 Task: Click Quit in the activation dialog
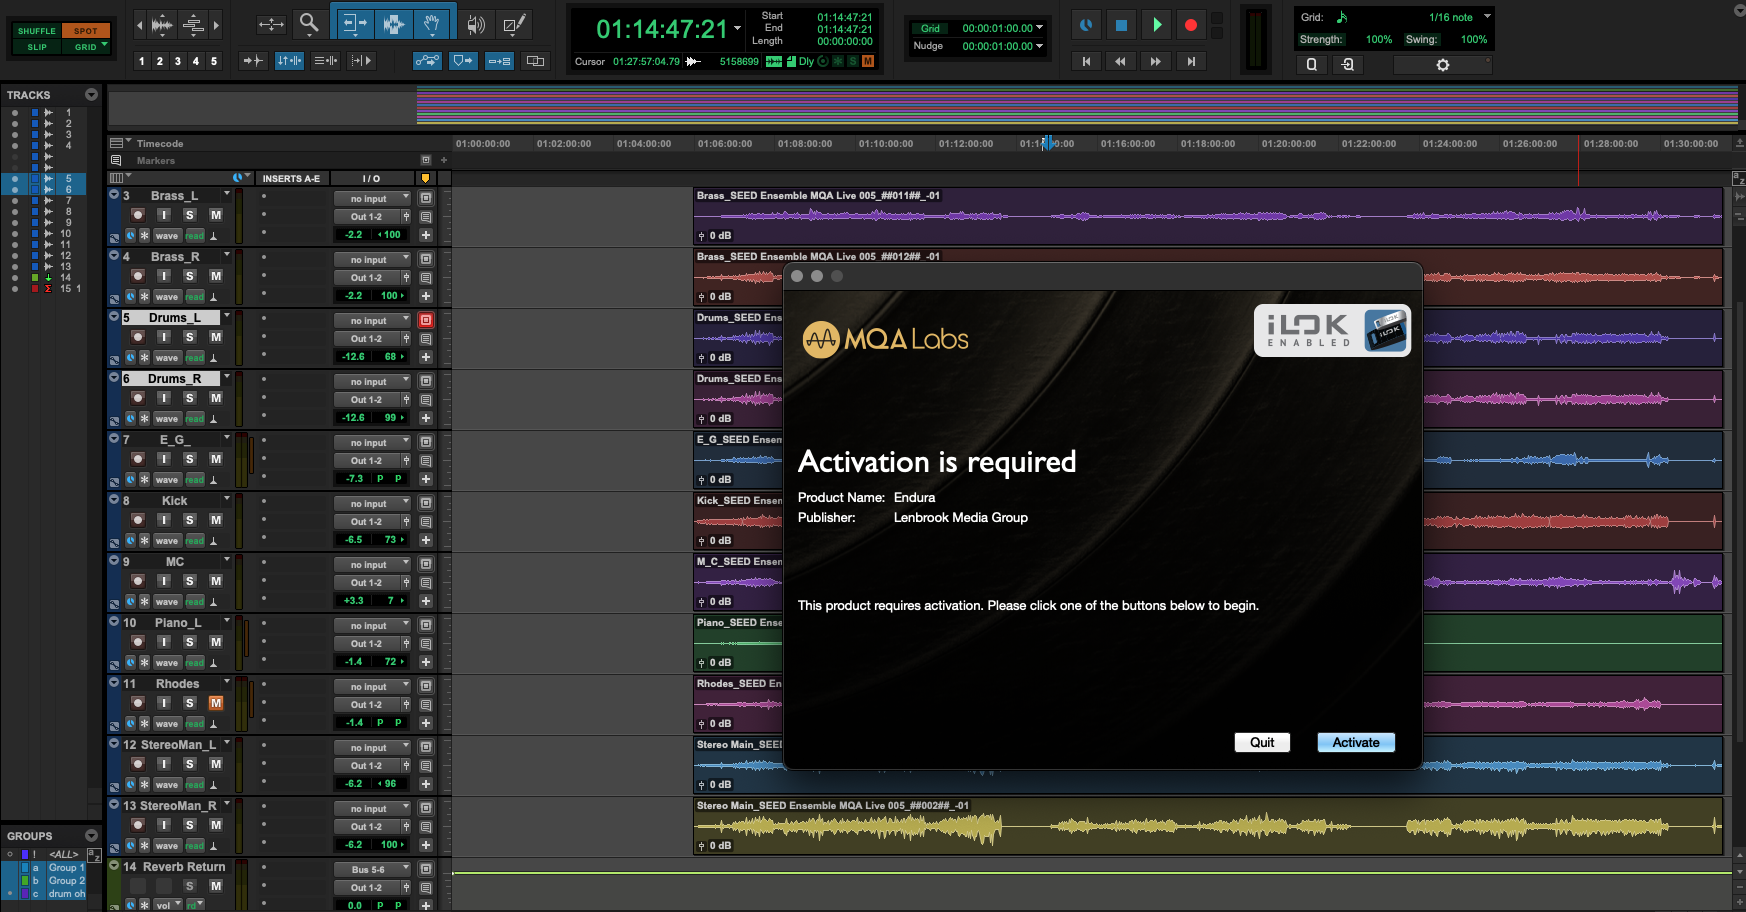(1262, 742)
